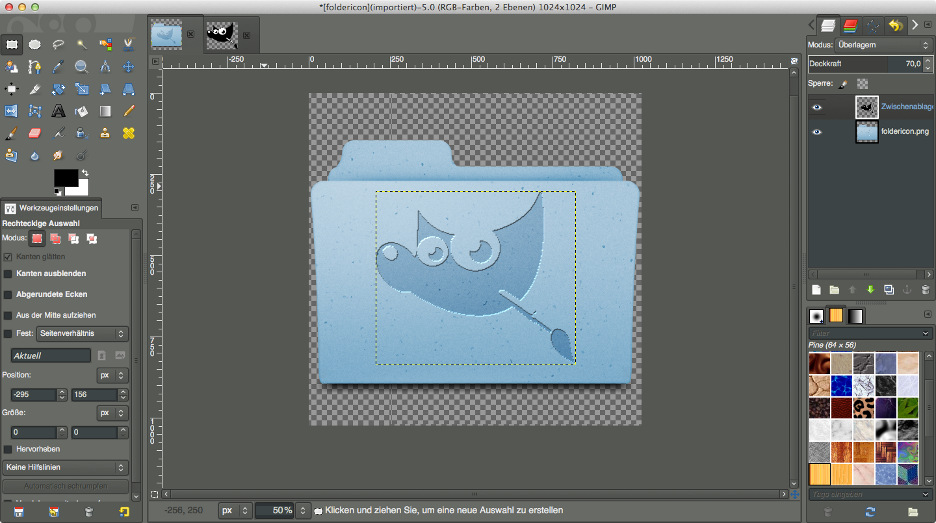Hide the foldericon.png layer via eye icon
The height and width of the screenshot is (523, 936).
(817, 132)
